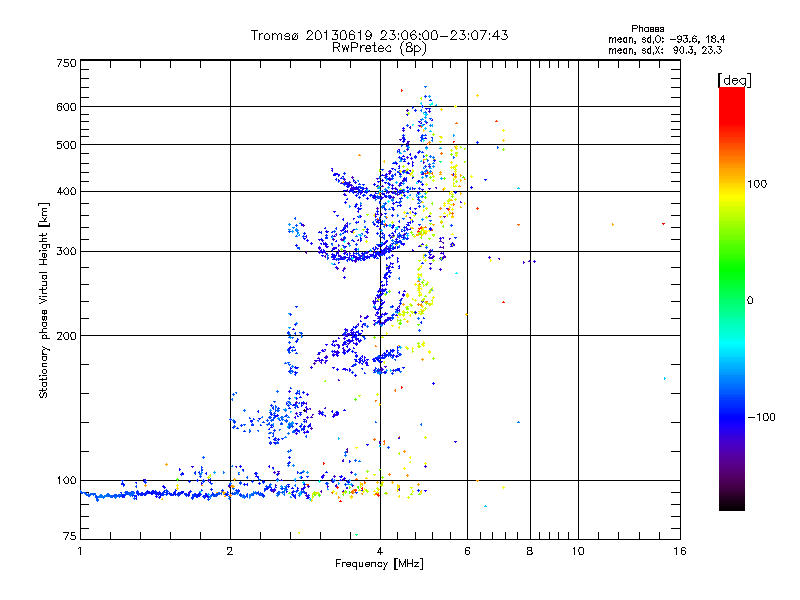Viewport: 800px width, 600px height.
Task: Select the 'RwPretec (8p)' subtitle text
Action: click(x=379, y=48)
